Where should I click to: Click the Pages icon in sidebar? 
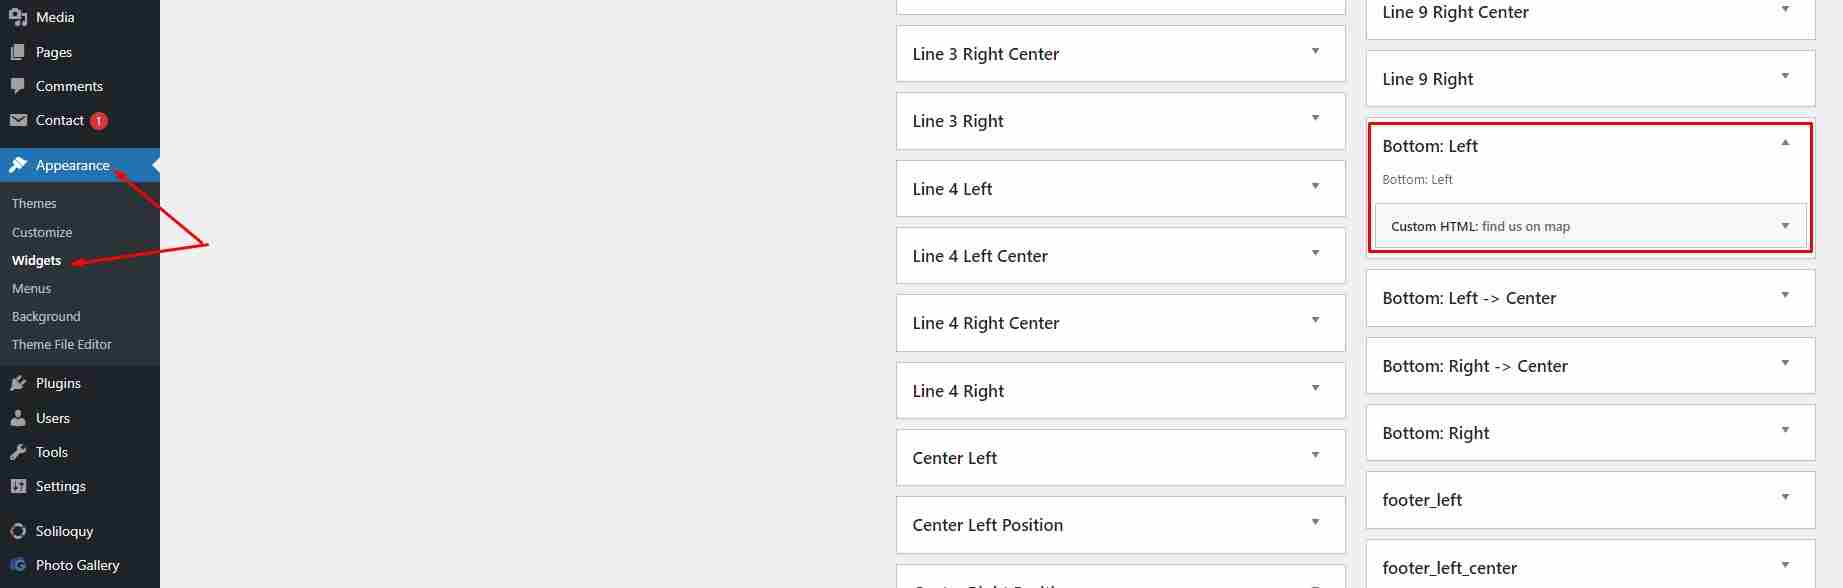point(18,52)
